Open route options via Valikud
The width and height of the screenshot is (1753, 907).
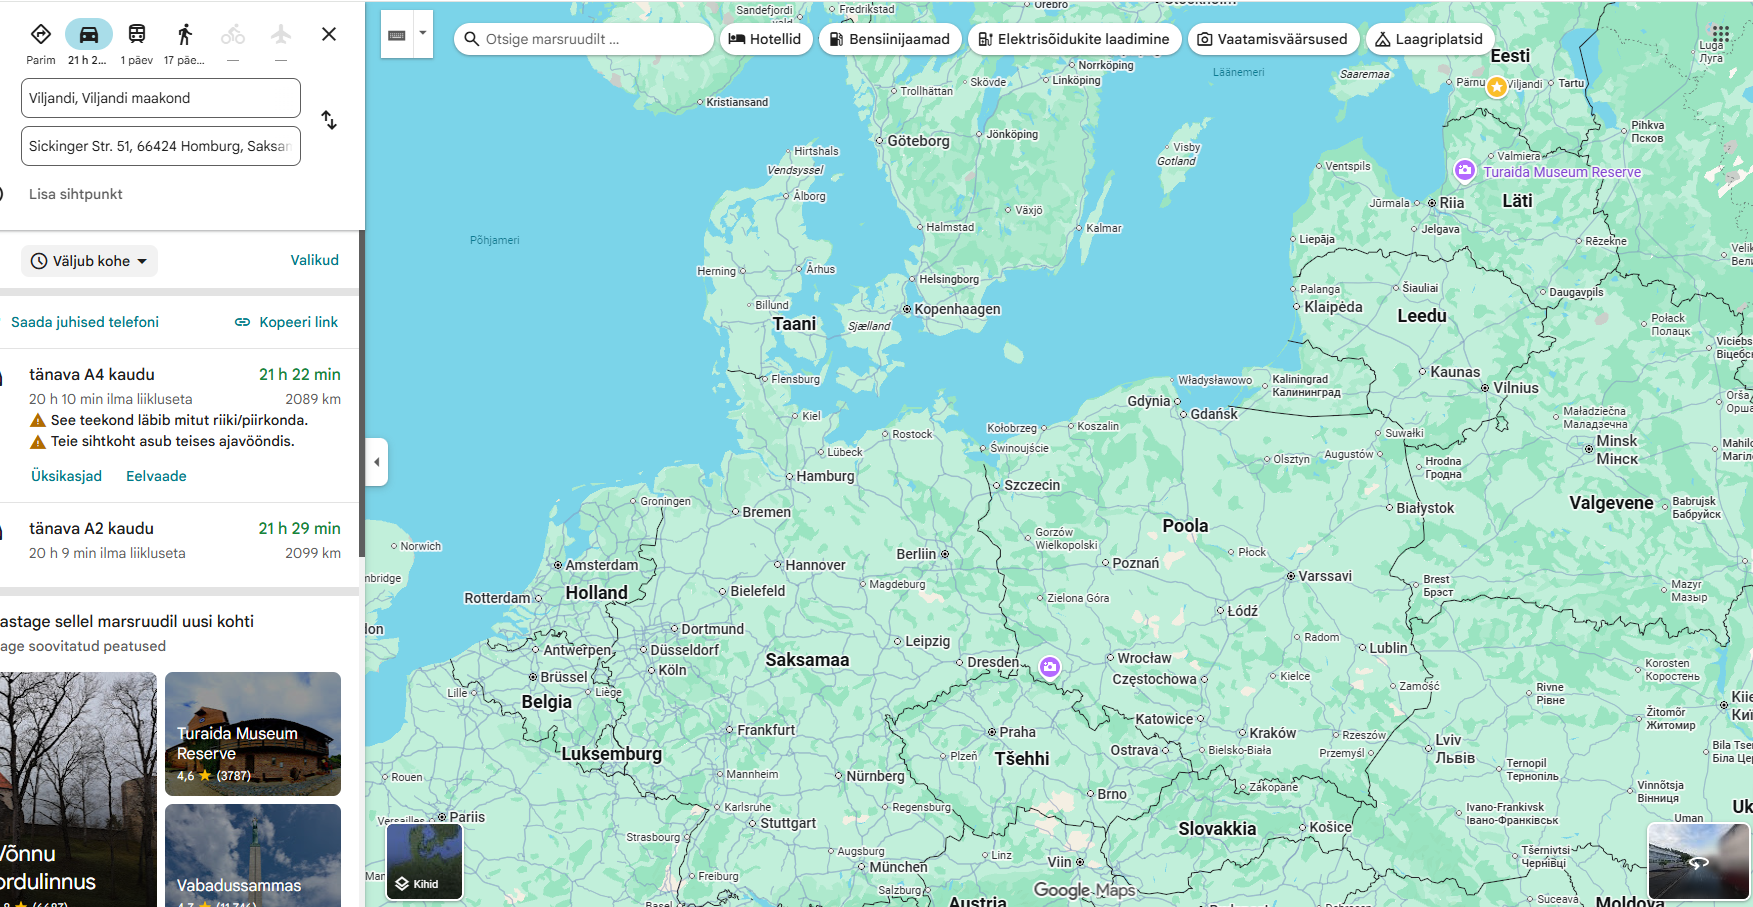(x=314, y=260)
